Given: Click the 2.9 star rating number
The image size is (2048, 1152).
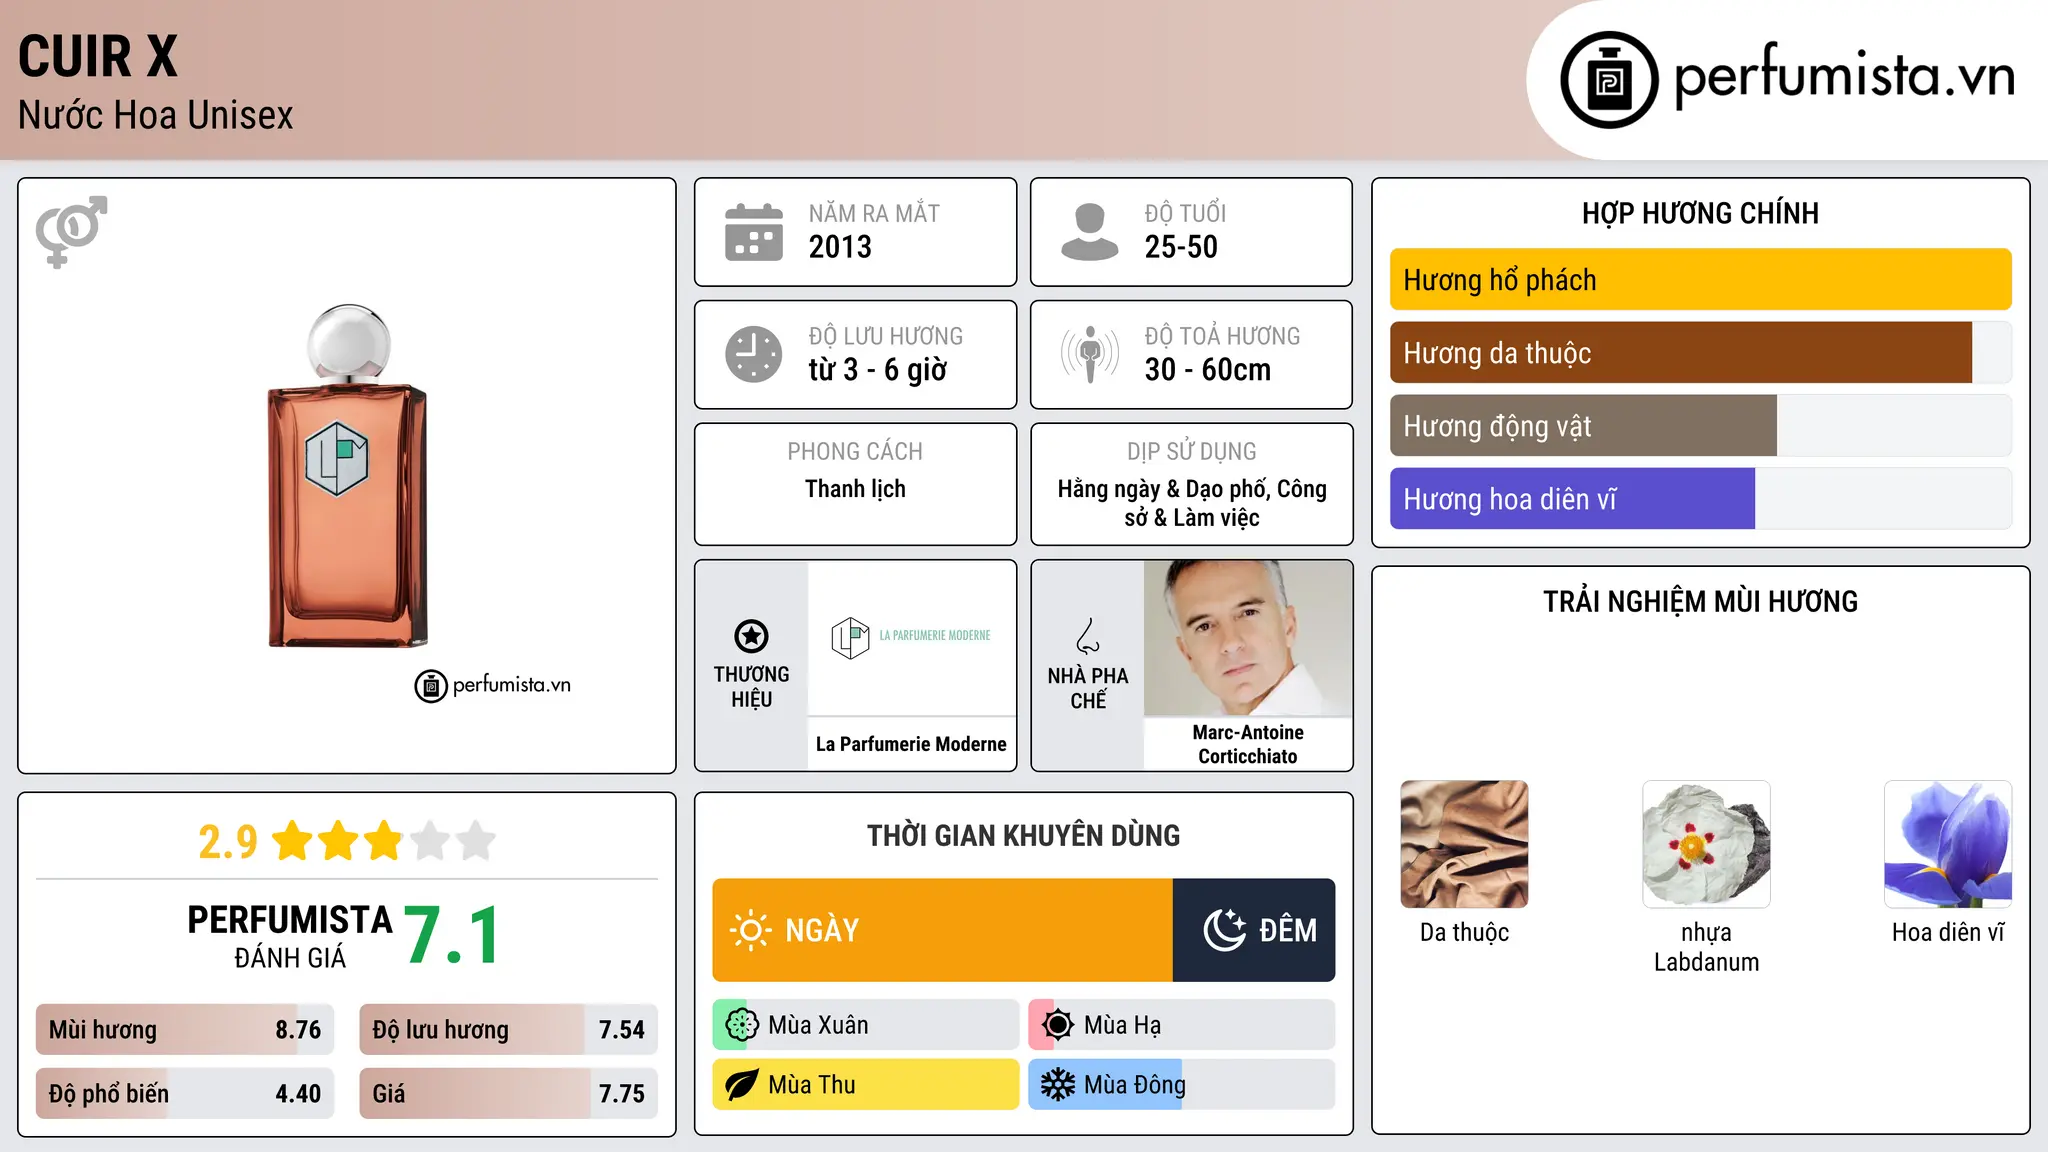Looking at the screenshot, I should click(228, 842).
